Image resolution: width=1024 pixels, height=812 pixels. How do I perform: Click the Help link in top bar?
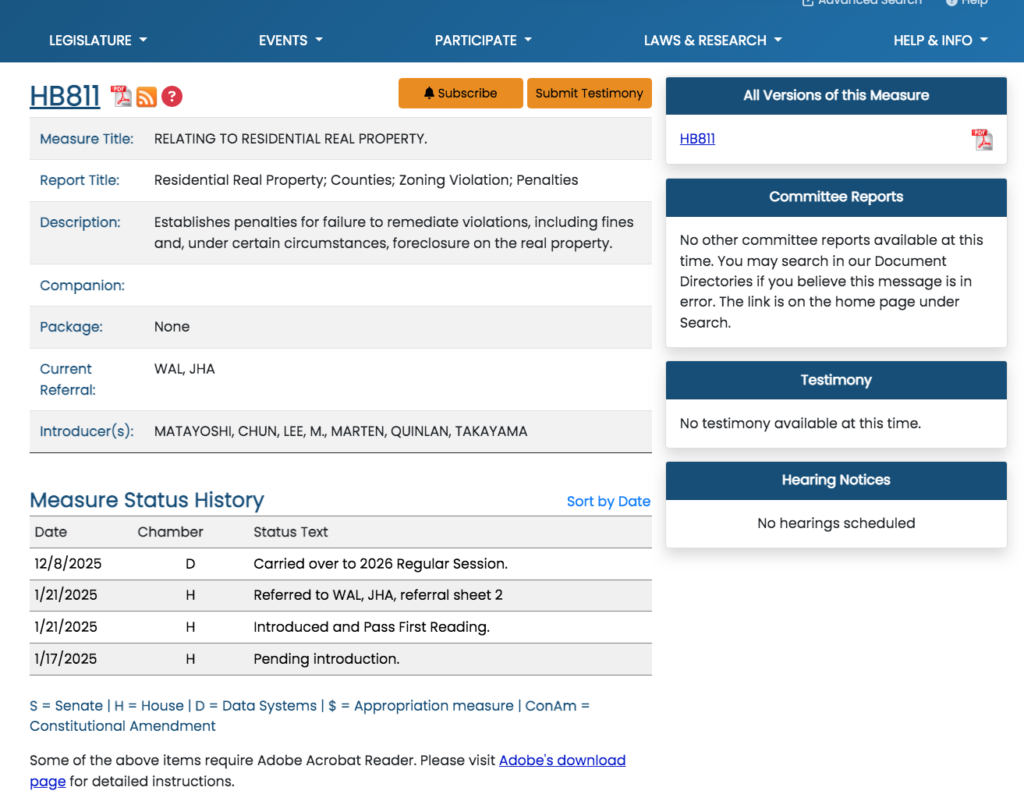(x=972, y=3)
